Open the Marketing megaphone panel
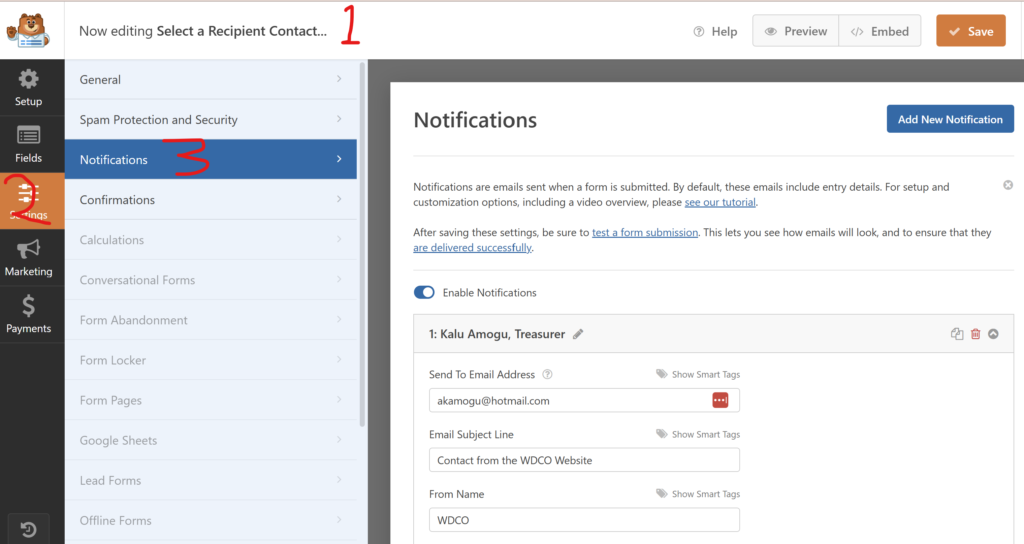 tap(28, 258)
